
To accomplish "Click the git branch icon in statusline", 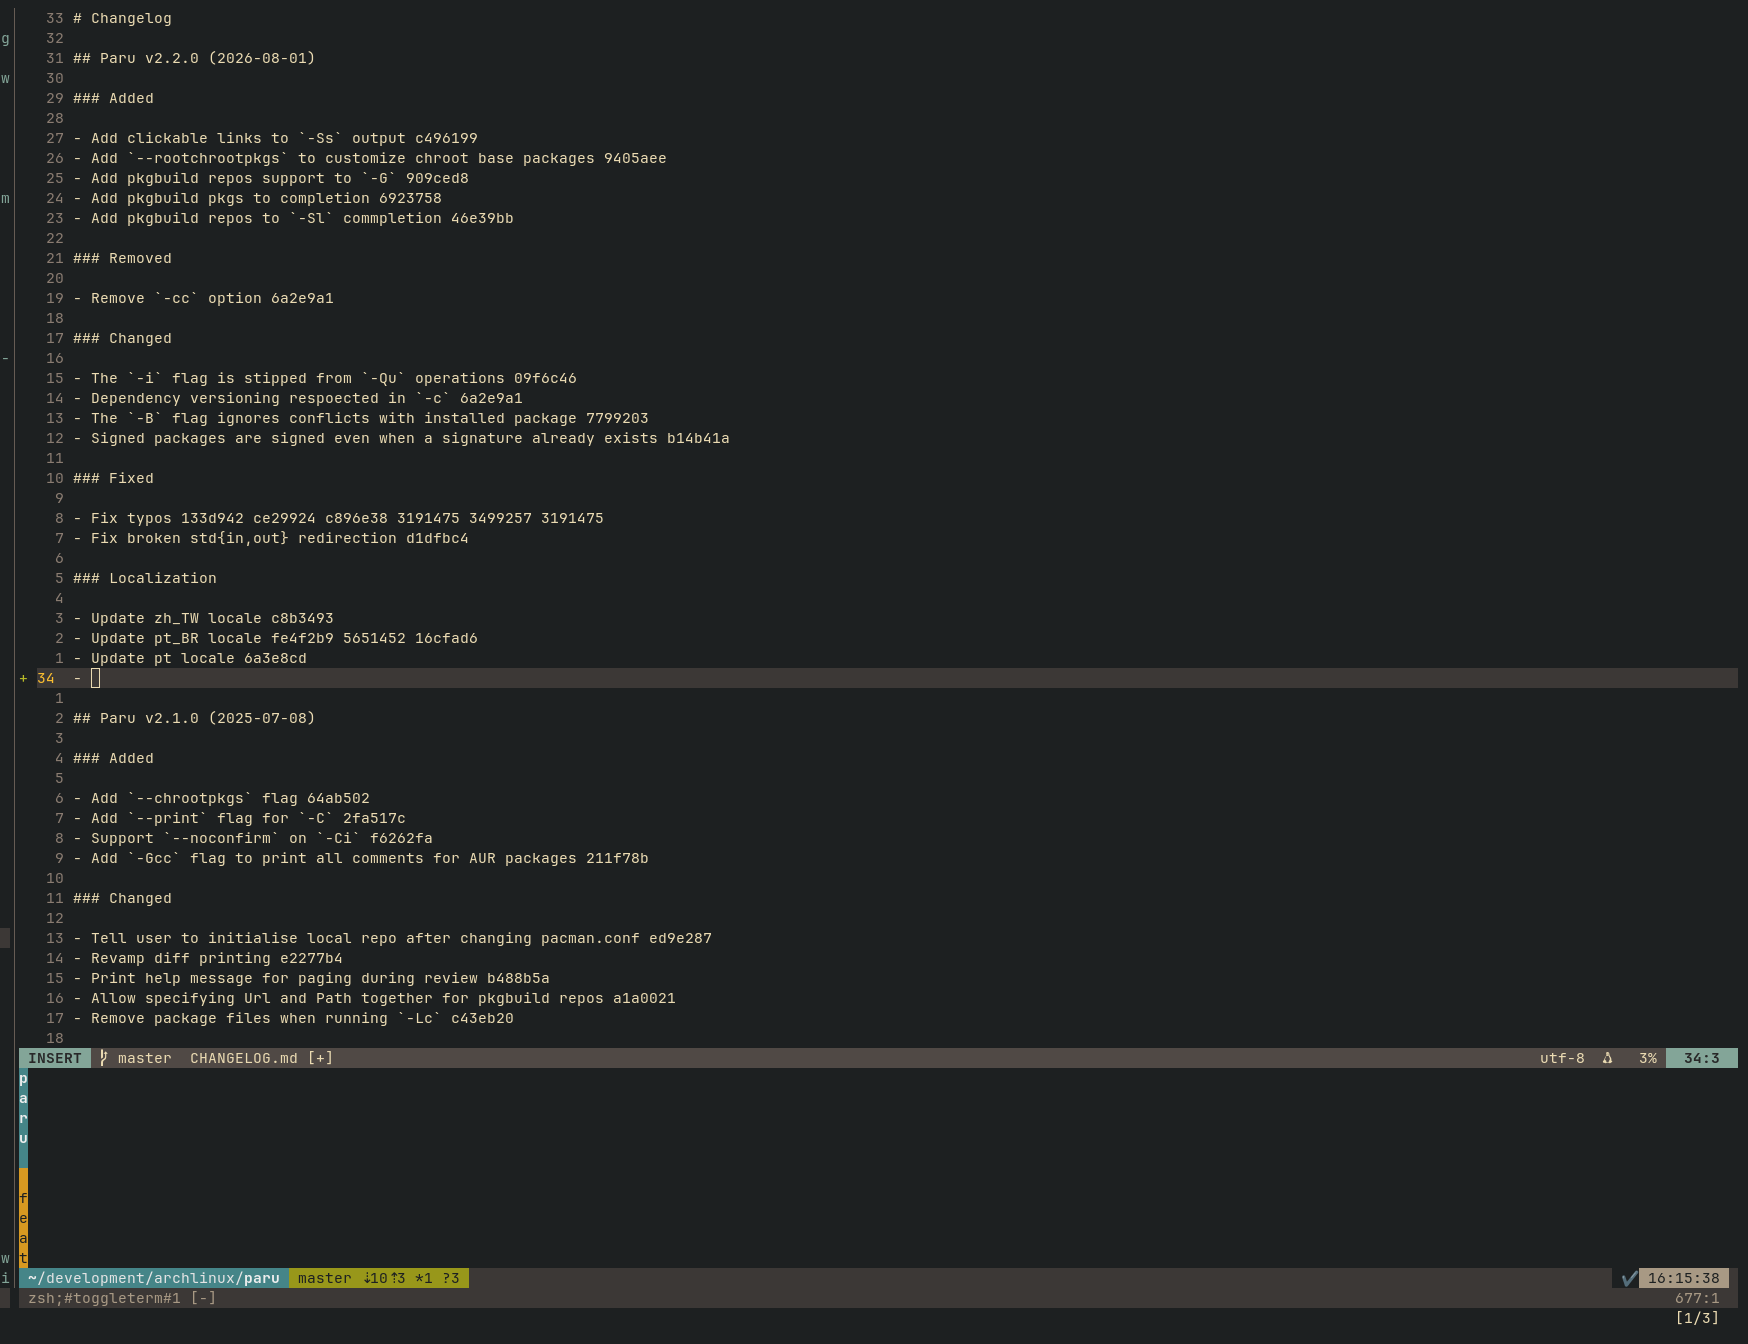I will coord(103,1058).
